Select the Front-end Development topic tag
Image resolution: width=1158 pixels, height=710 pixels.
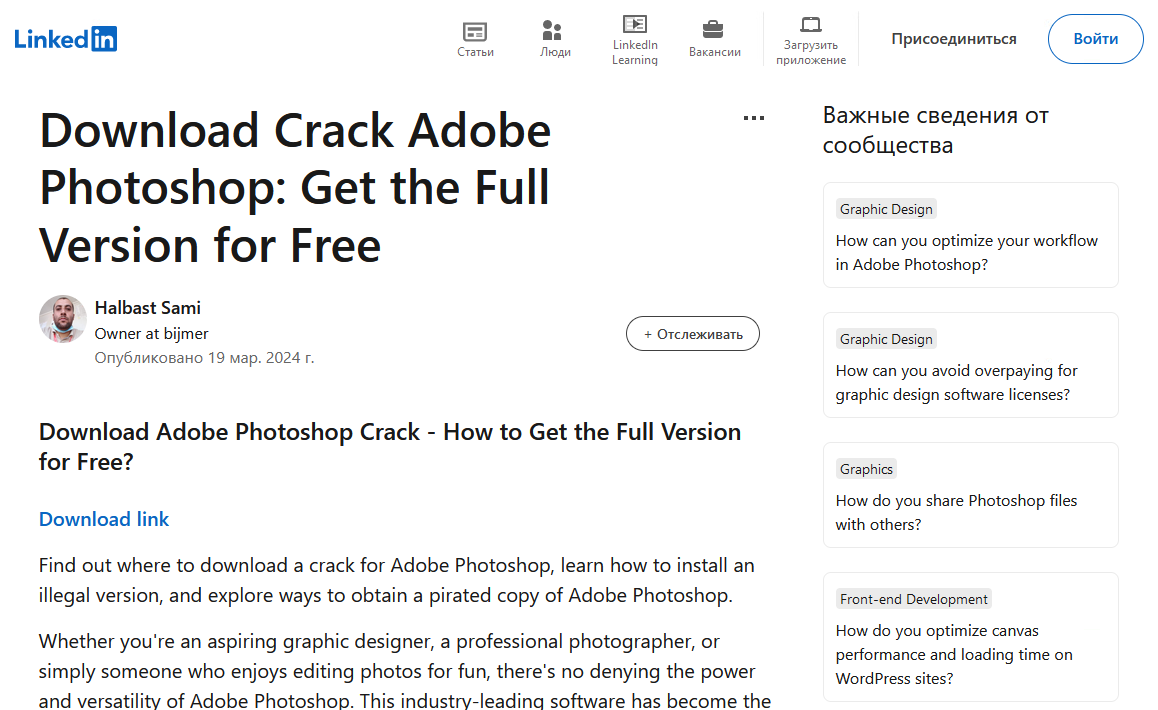[x=914, y=599]
